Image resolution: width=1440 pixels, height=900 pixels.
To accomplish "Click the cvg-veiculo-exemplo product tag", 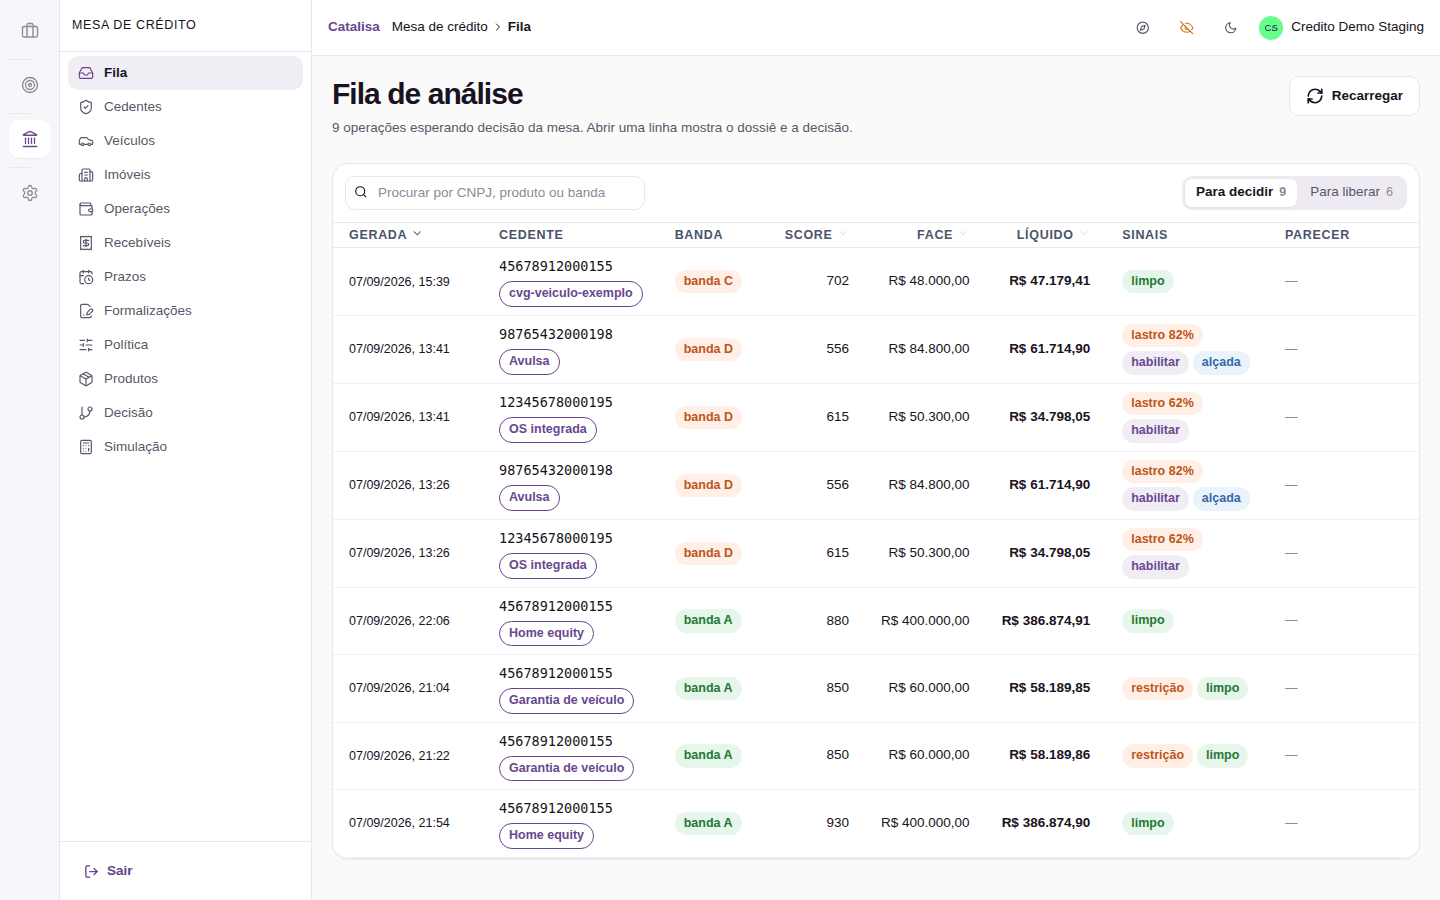I will [x=571, y=294].
